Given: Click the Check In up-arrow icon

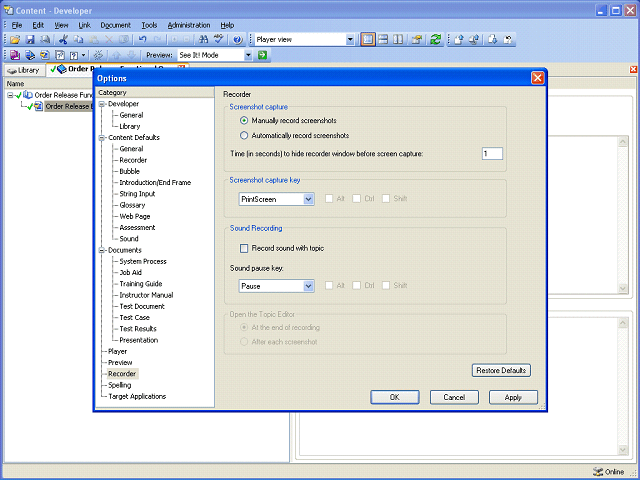Looking at the screenshot, I should (x=459, y=40).
